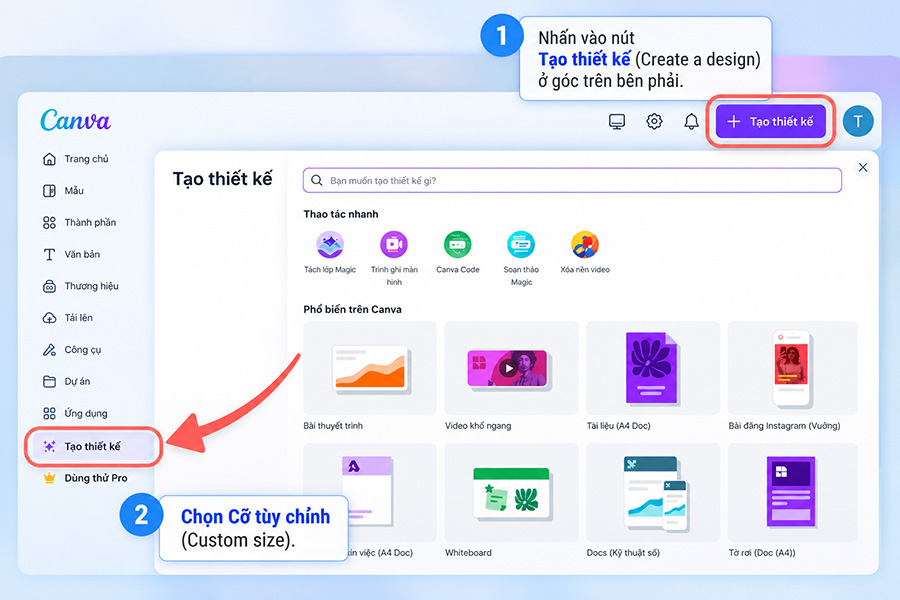Click the Canva logo
The height and width of the screenshot is (600, 900).
tap(75, 121)
